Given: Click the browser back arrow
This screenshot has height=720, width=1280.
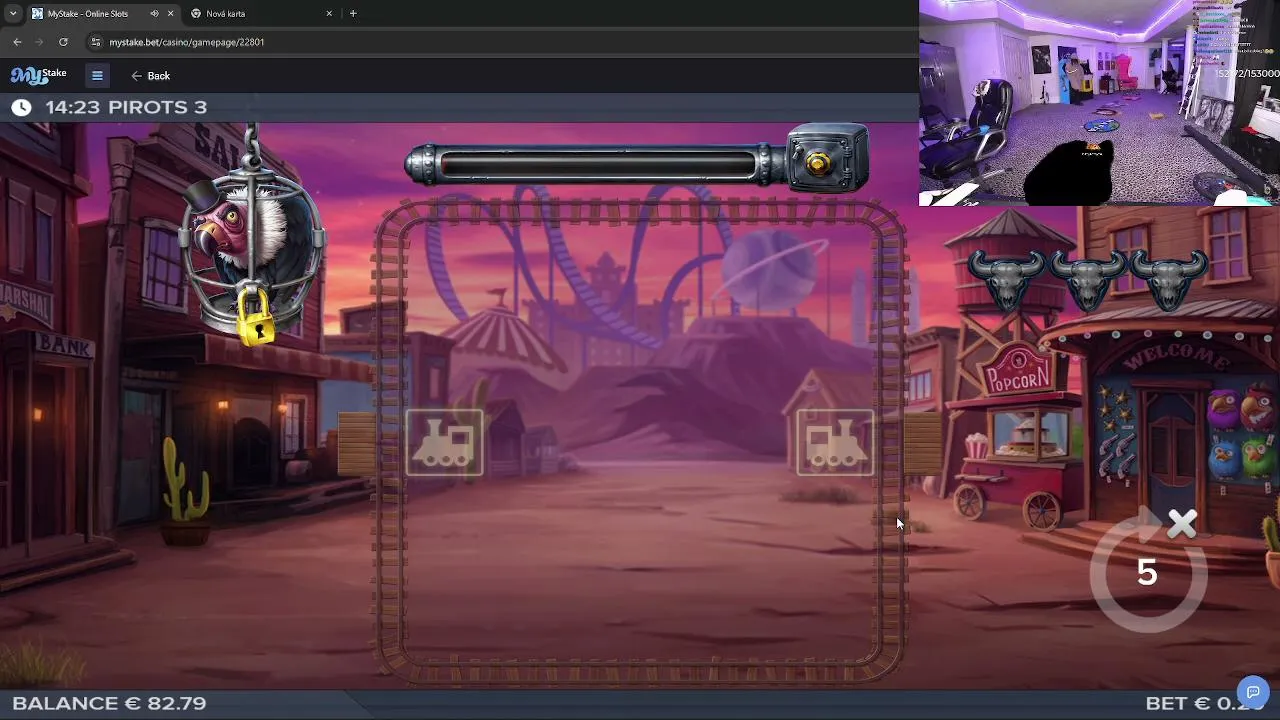Looking at the screenshot, I should click(x=17, y=42).
